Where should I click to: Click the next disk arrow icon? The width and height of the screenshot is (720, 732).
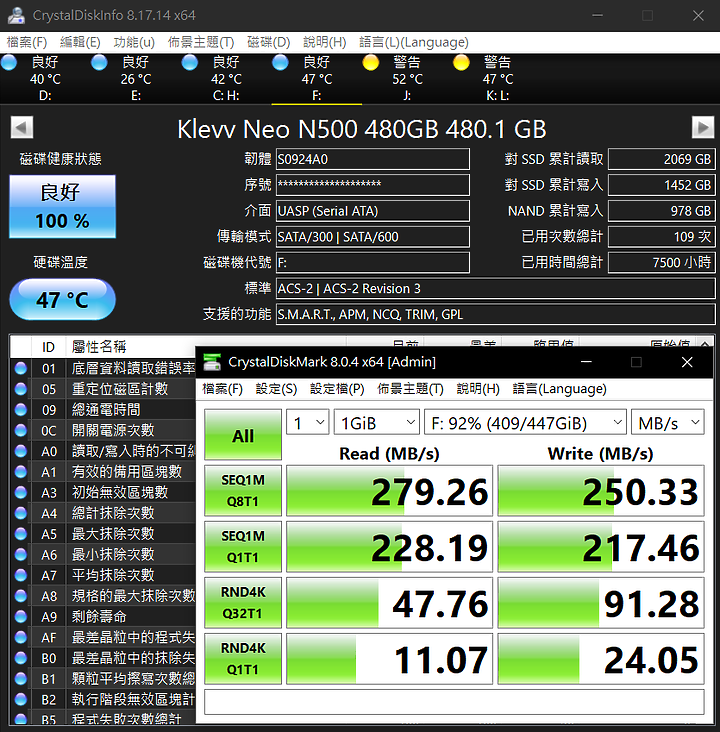tap(703, 127)
